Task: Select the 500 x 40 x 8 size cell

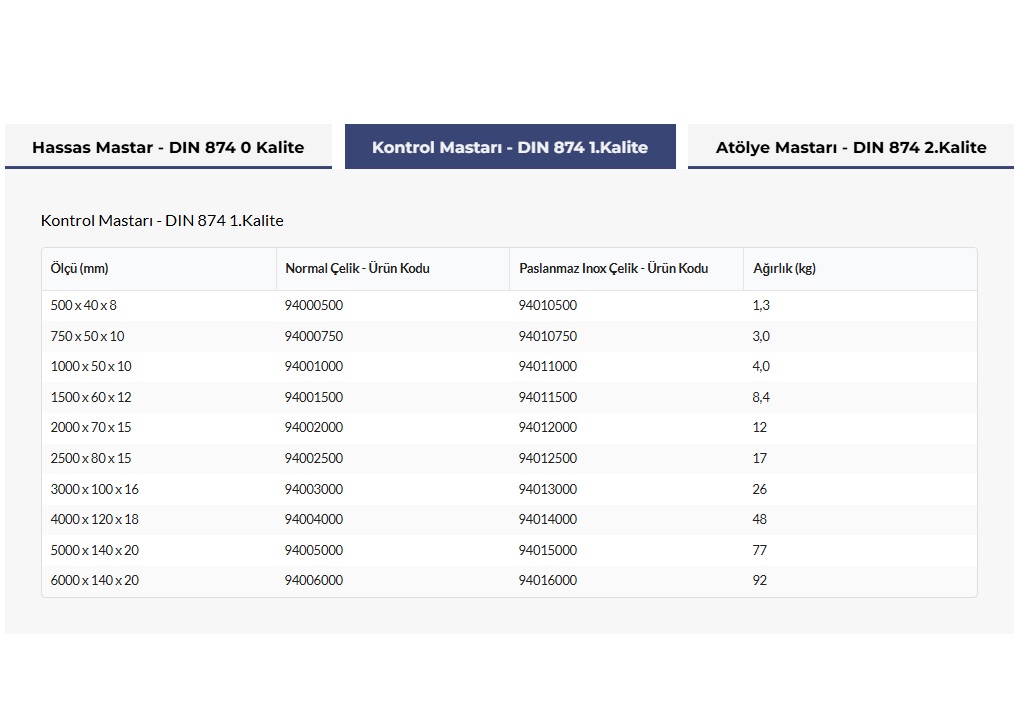Action: coord(84,306)
